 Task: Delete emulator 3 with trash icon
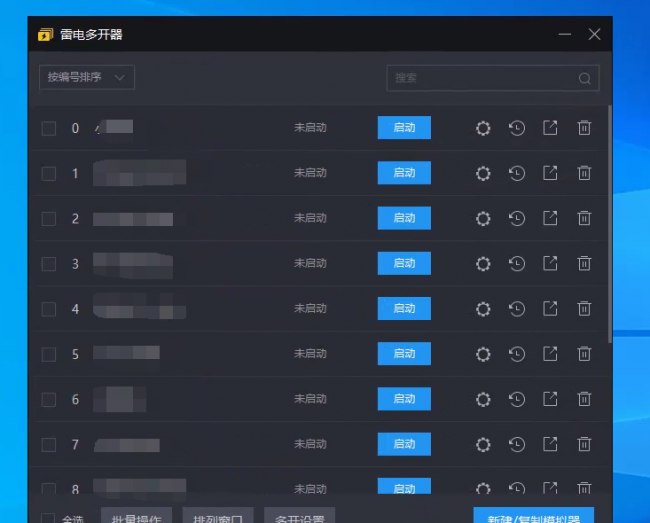(584, 263)
